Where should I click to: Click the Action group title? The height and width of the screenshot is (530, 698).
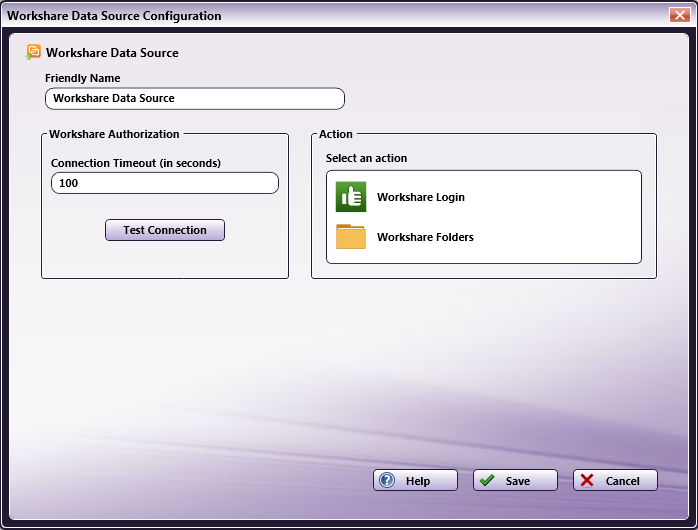tap(336, 134)
